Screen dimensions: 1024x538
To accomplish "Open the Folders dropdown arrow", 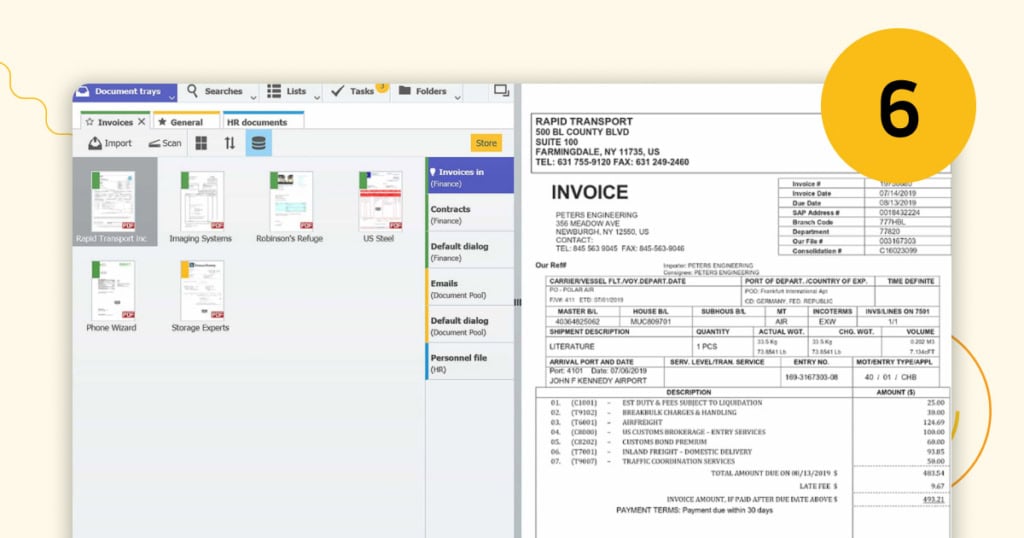I will [457, 97].
